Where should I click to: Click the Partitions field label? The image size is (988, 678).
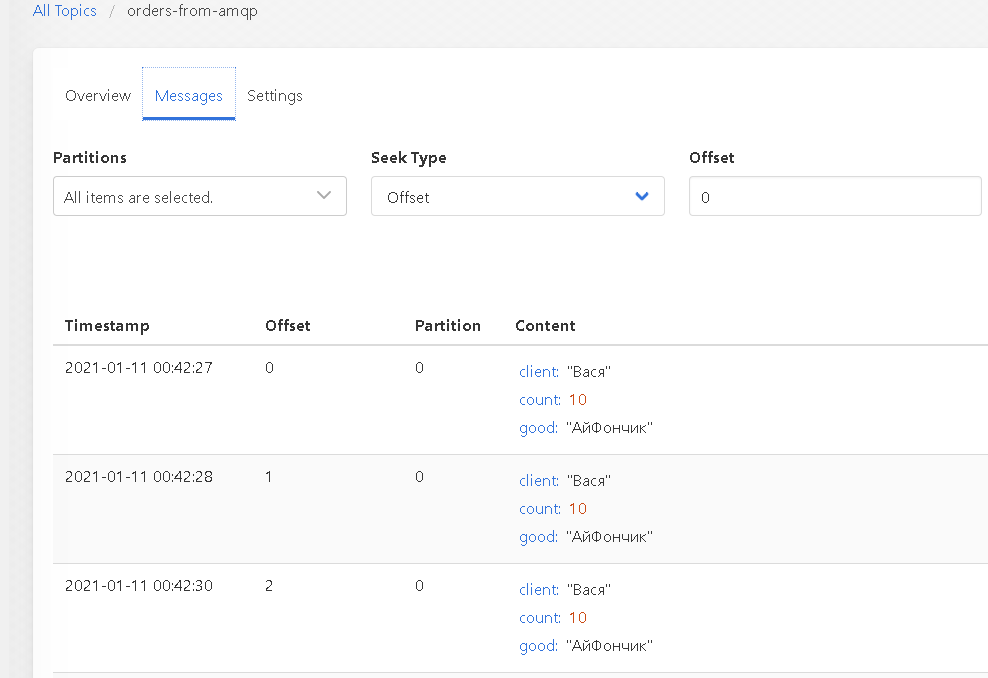[x=90, y=158]
